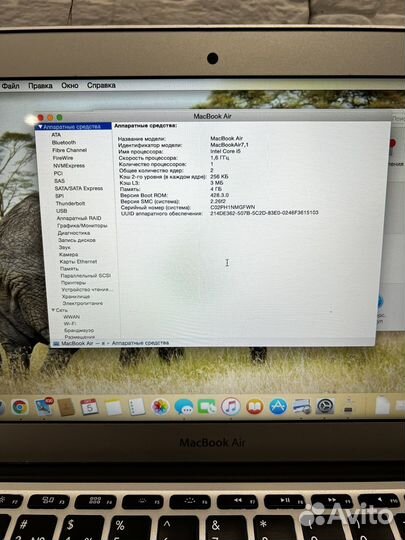Viewport: 405px width, 540px height.
Task: Click the MacBook Air window title
Action: (212, 116)
